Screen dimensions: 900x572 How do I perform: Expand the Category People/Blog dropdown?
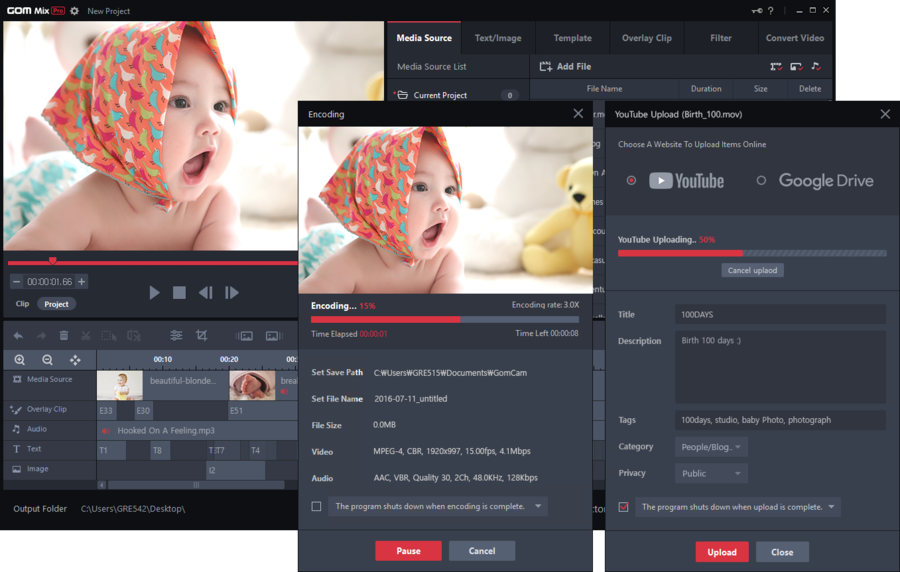(x=710, y=447)
